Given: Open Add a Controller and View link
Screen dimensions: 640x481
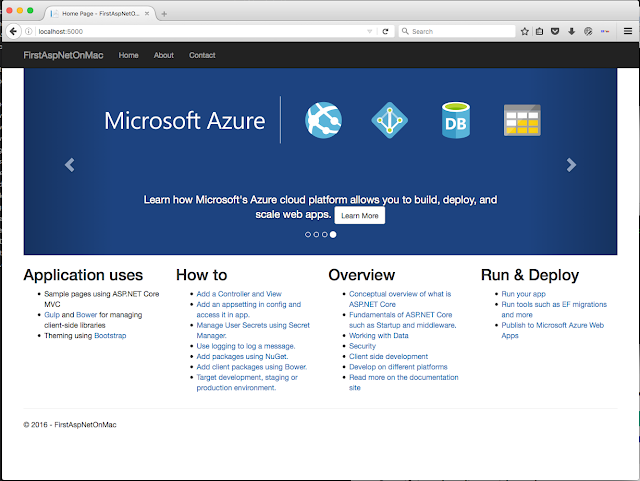Looking at the screenshot, I should (239, 294).
